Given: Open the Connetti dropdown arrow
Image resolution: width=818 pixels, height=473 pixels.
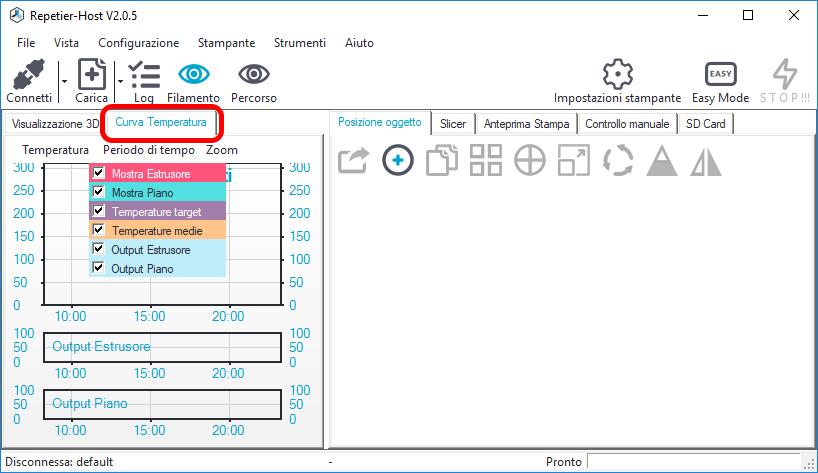Looking at the screenshot, I should [64, 81].
